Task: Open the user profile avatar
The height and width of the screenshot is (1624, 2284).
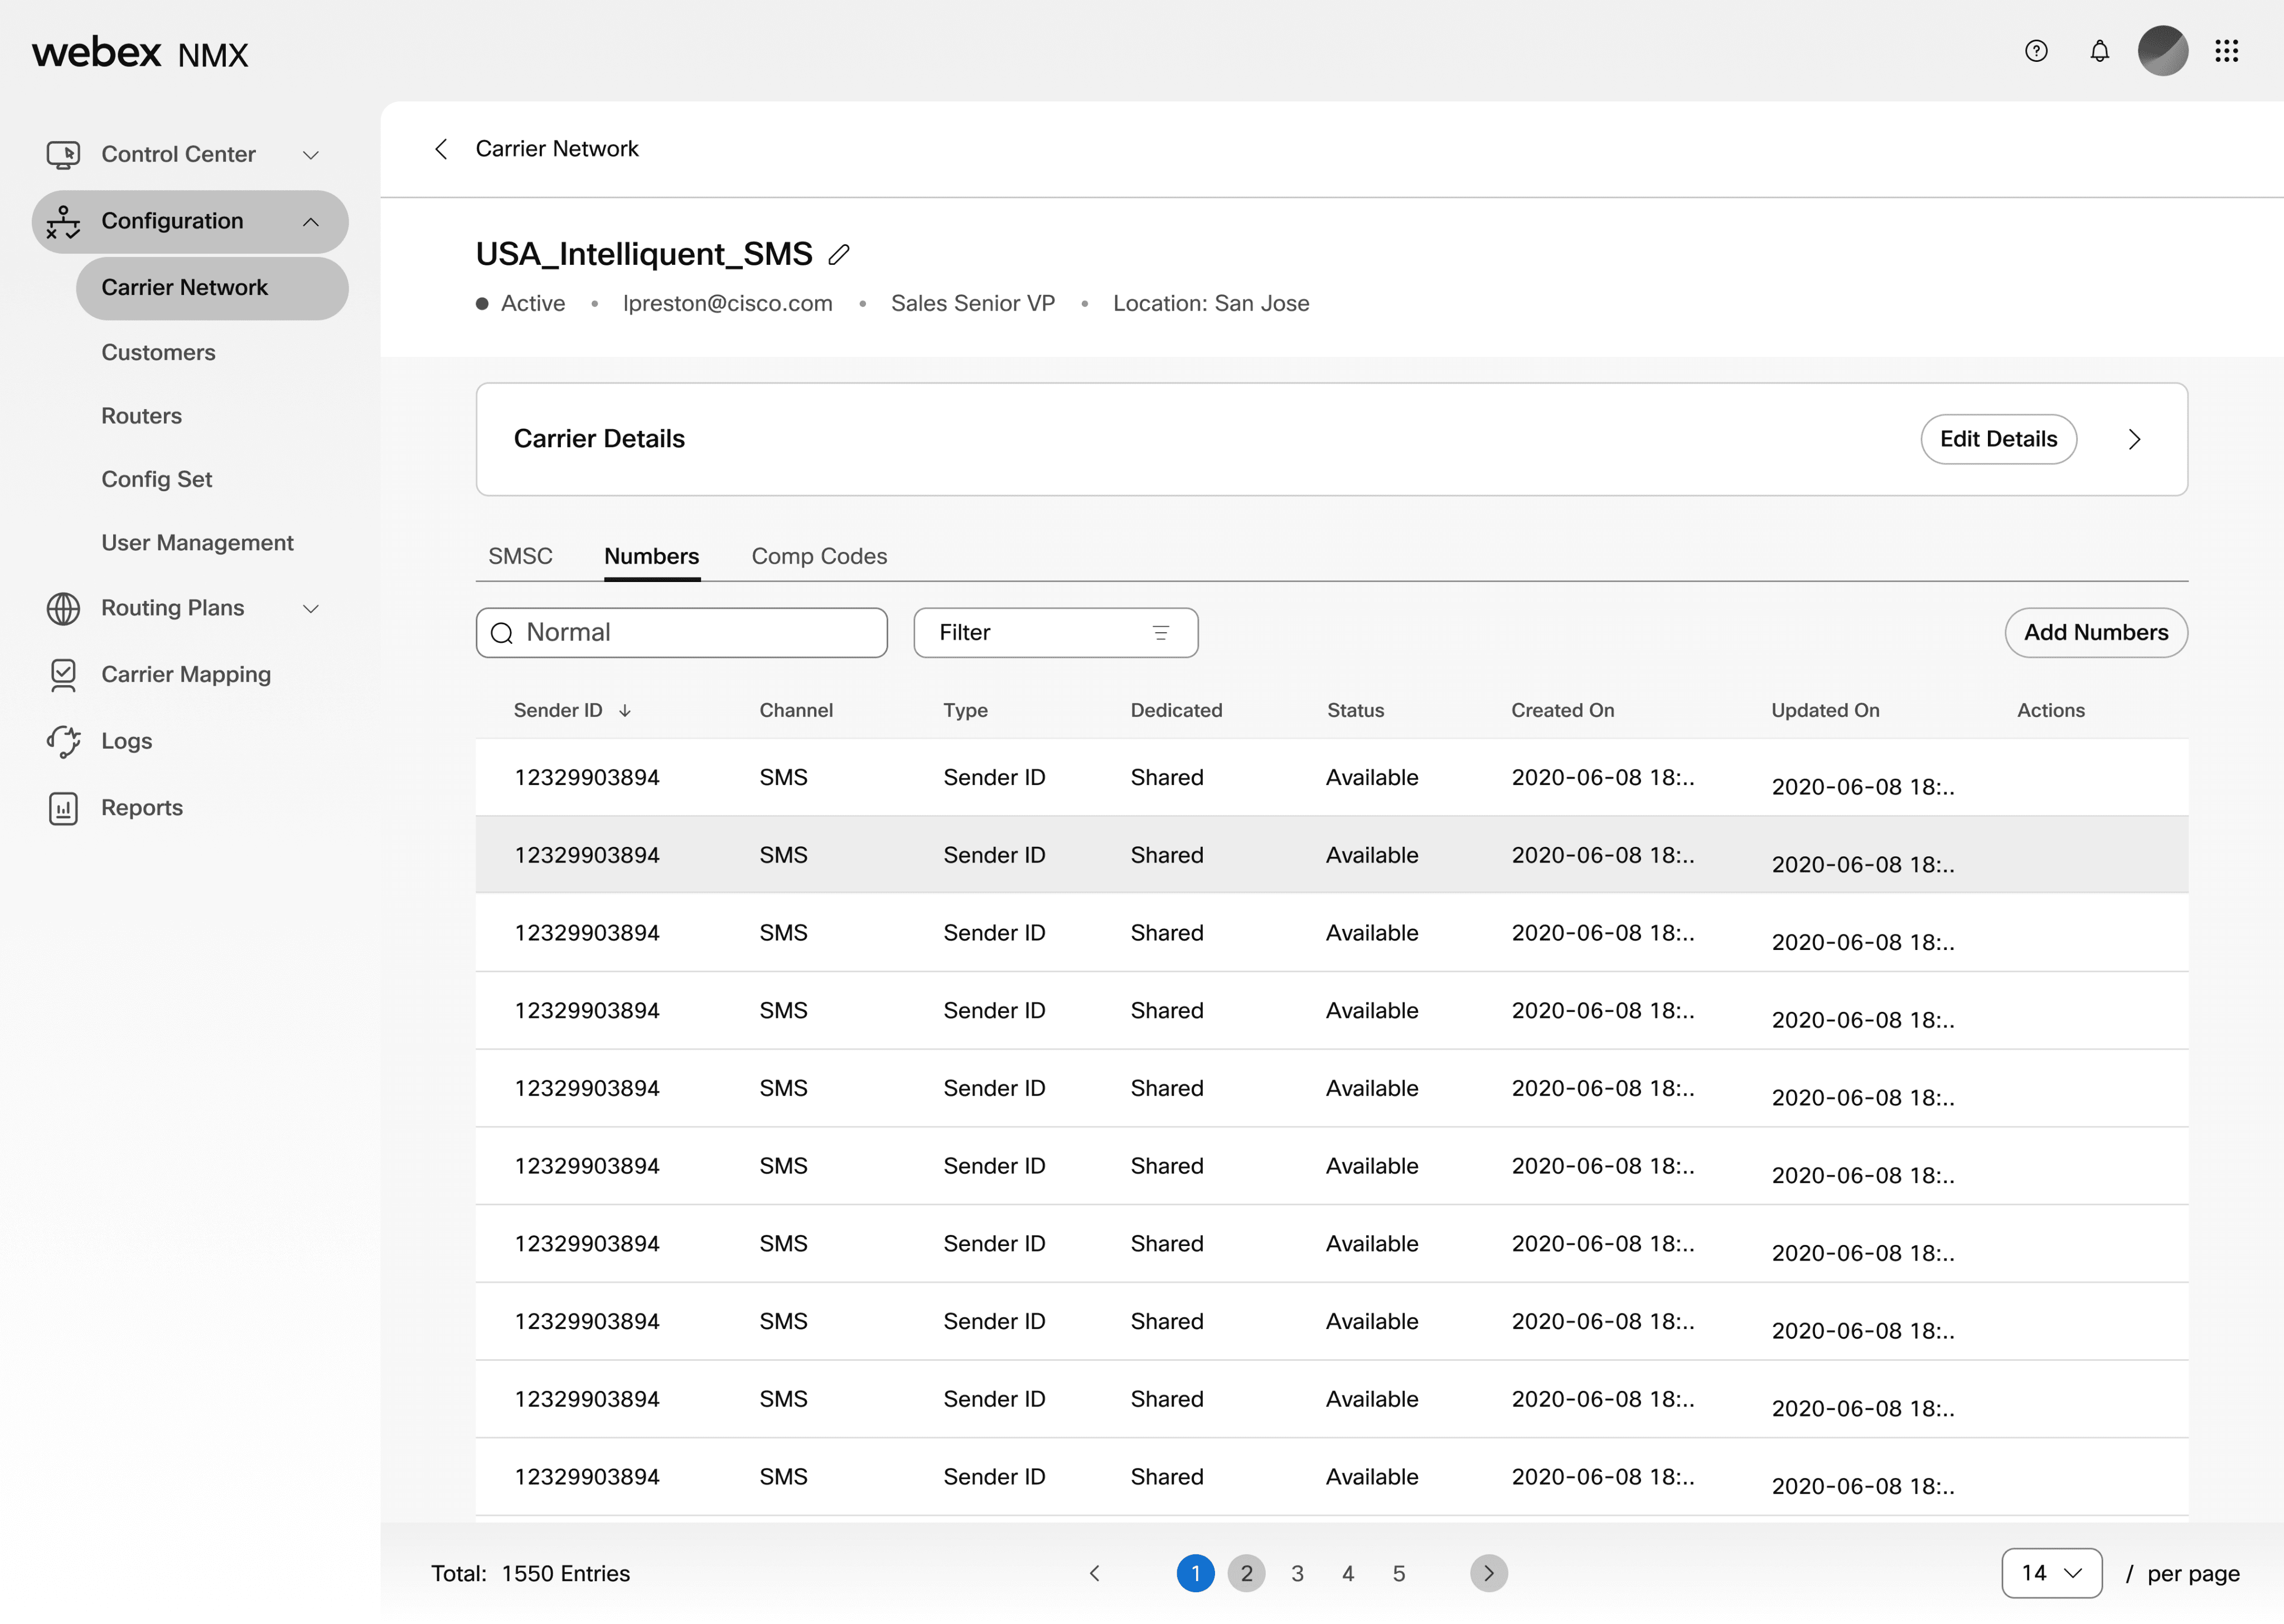Action: (2163, 51)
